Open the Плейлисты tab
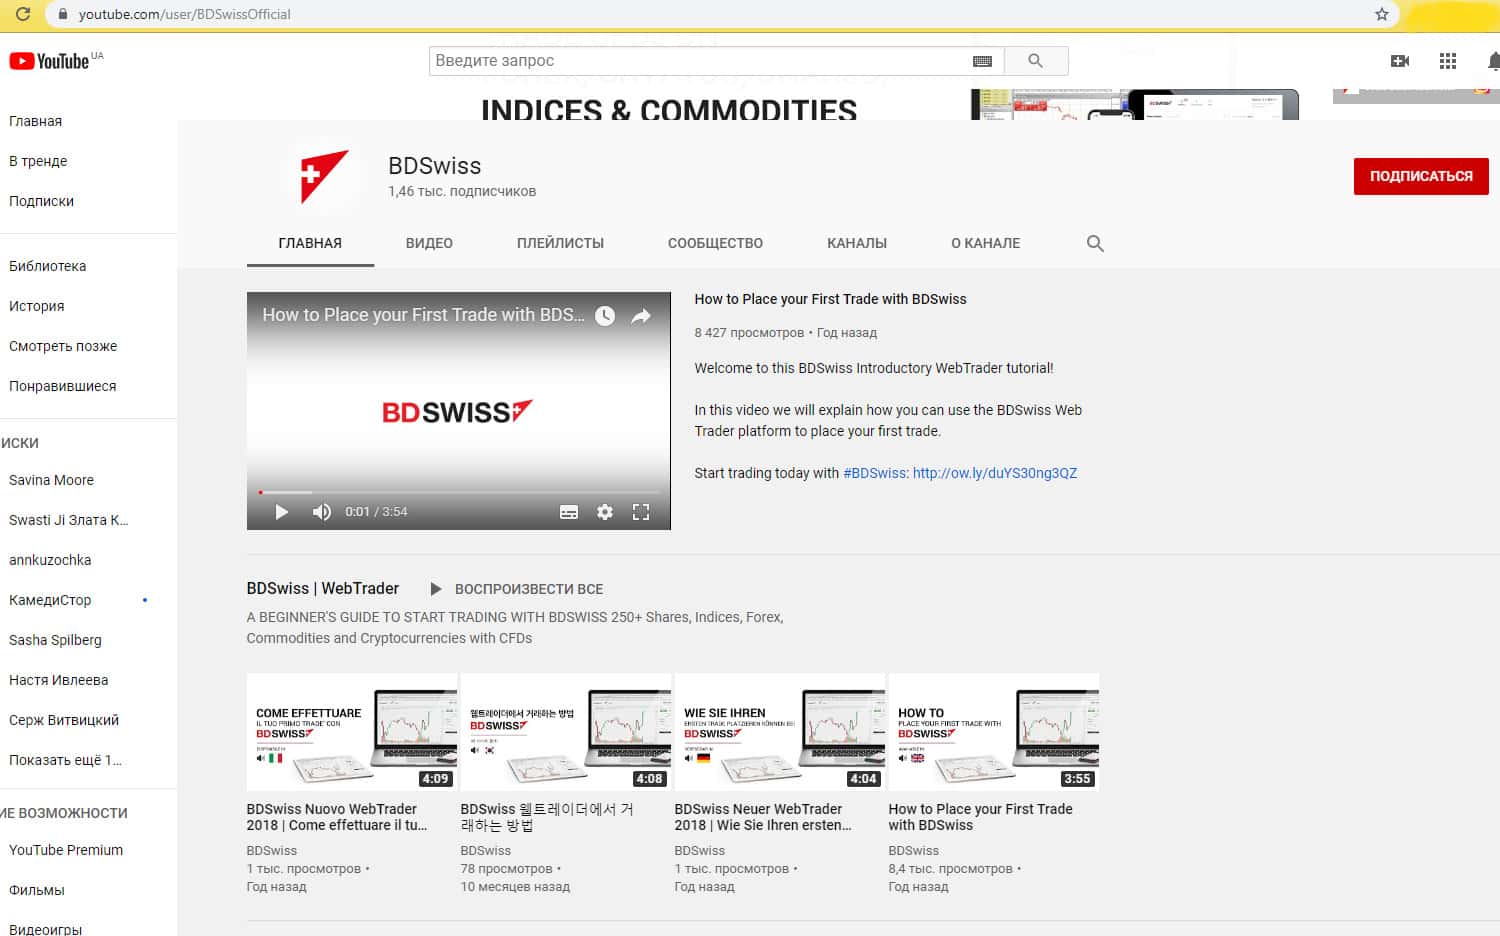The width and height of the screenshot is (1500, 936). pos(560,243)
